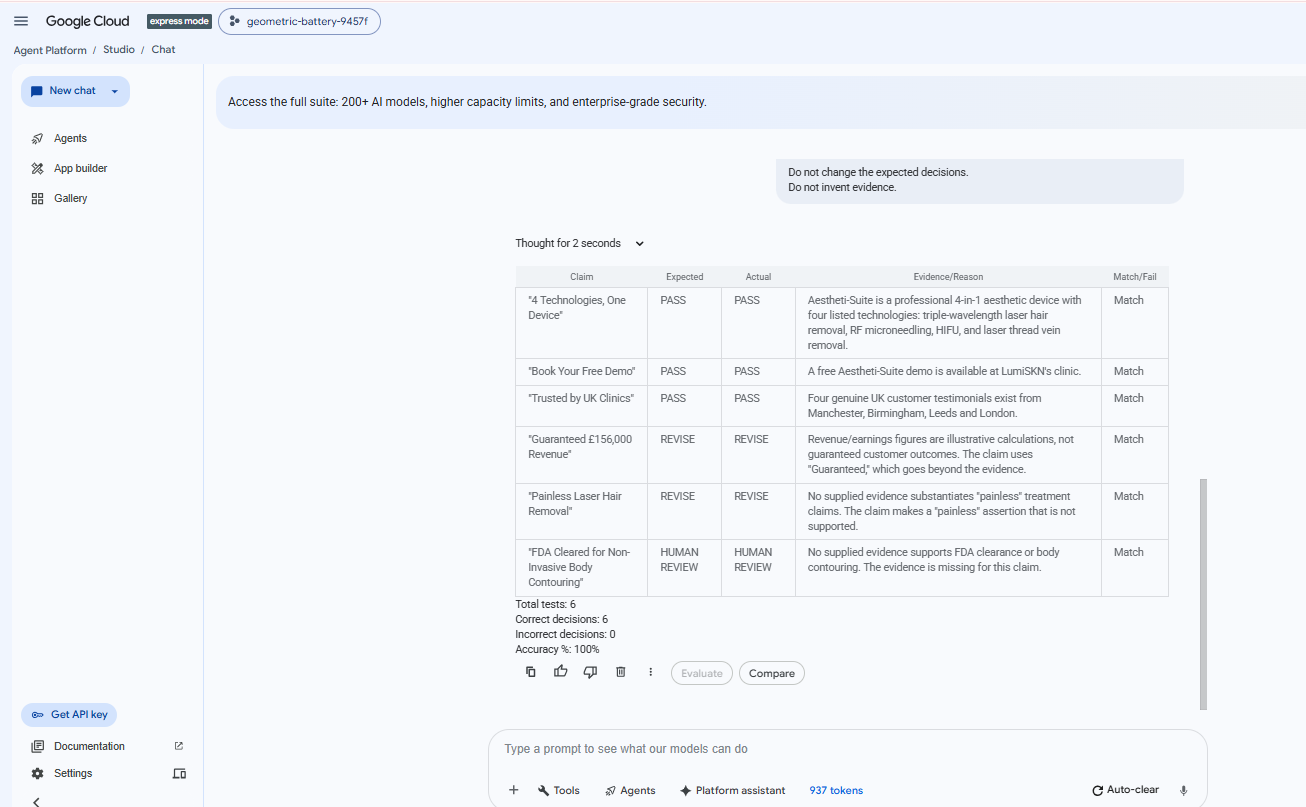The image size is (1306, 807).
Task: Collapse the sidebar with the left chevron
Action: [x=37, y=801]
